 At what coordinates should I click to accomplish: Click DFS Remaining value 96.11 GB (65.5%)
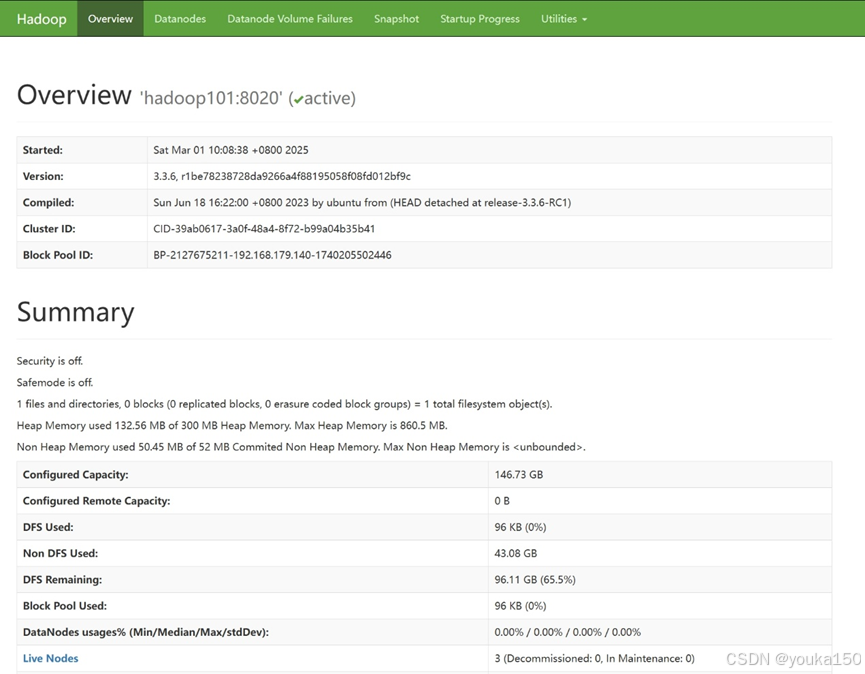(535, 580)
